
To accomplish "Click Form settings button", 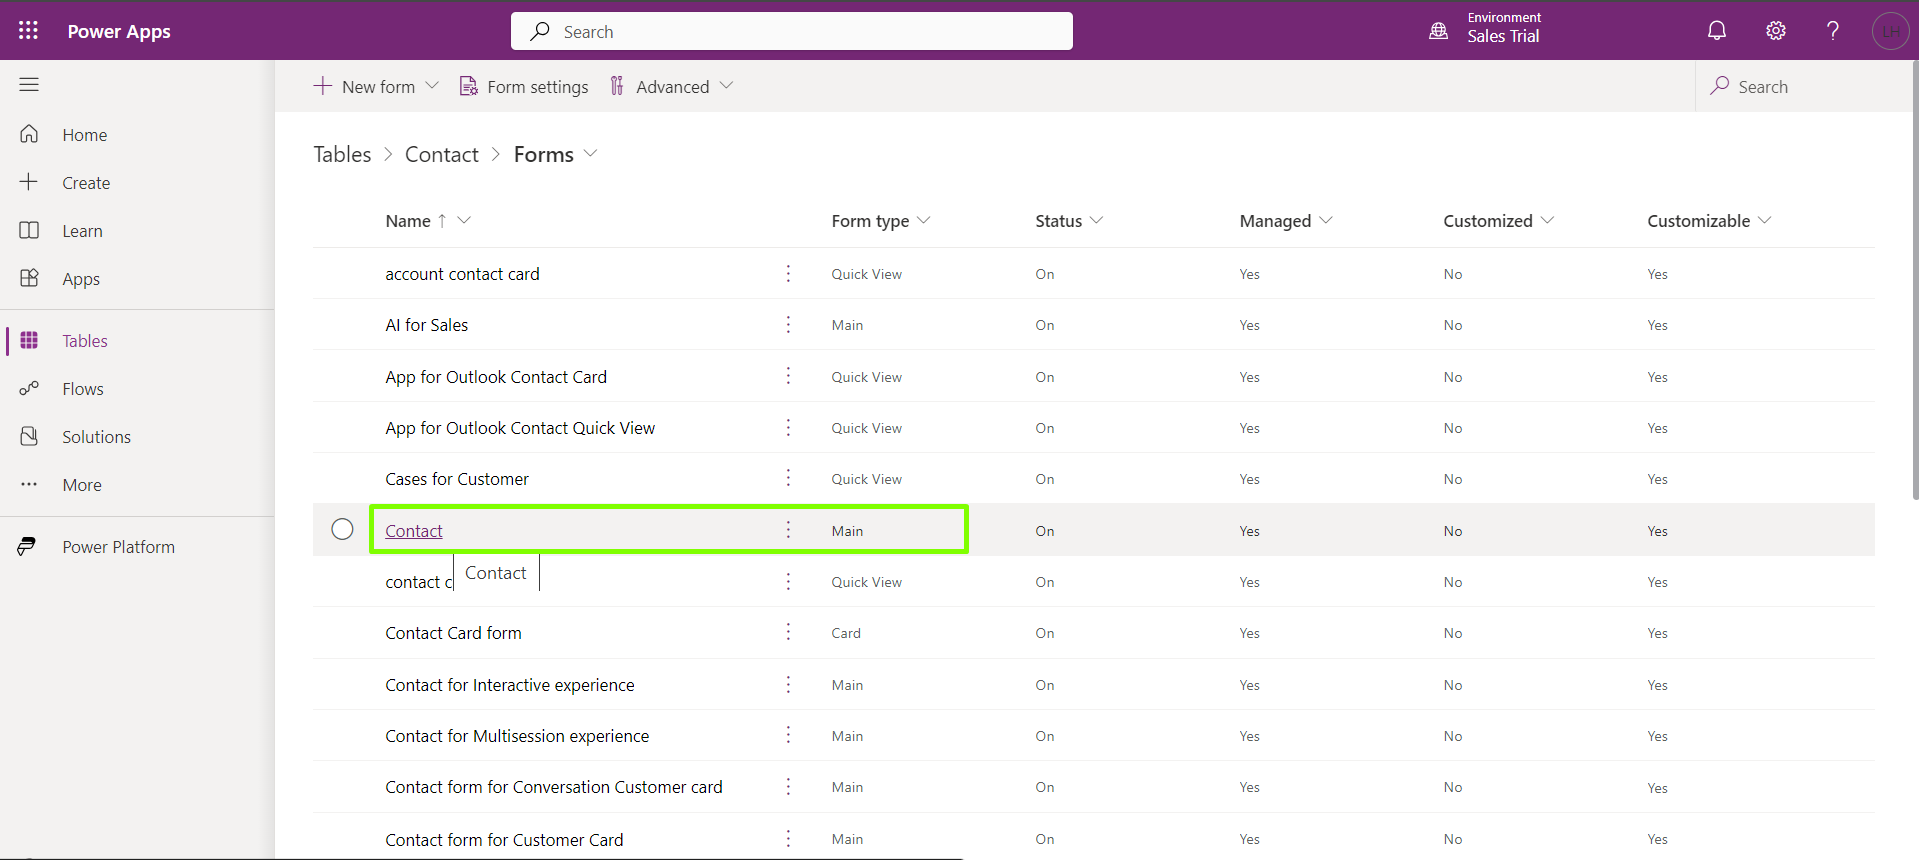I will tap(524, 87).
